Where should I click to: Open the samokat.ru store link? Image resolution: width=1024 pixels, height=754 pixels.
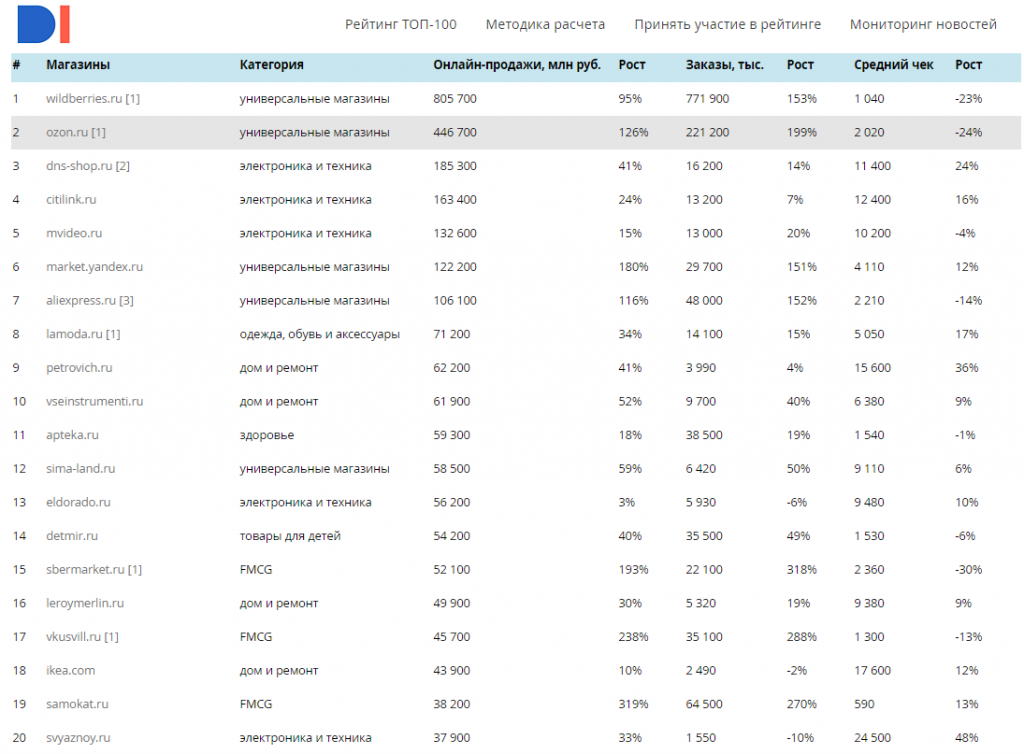click(x=77, y=704)
